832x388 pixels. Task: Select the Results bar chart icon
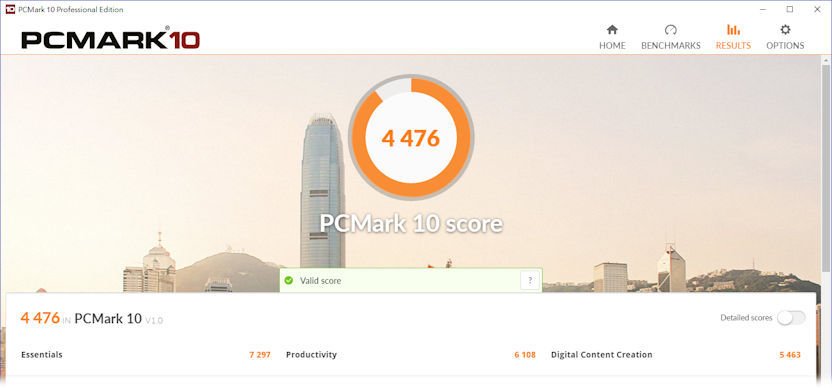click(733, 30)
